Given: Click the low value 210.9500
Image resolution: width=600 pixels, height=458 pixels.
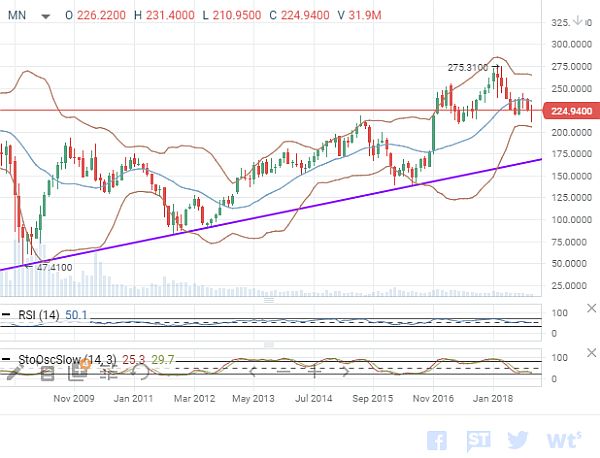Looking at the screenshot, I should pyautogui.click(x=237, y=15).
